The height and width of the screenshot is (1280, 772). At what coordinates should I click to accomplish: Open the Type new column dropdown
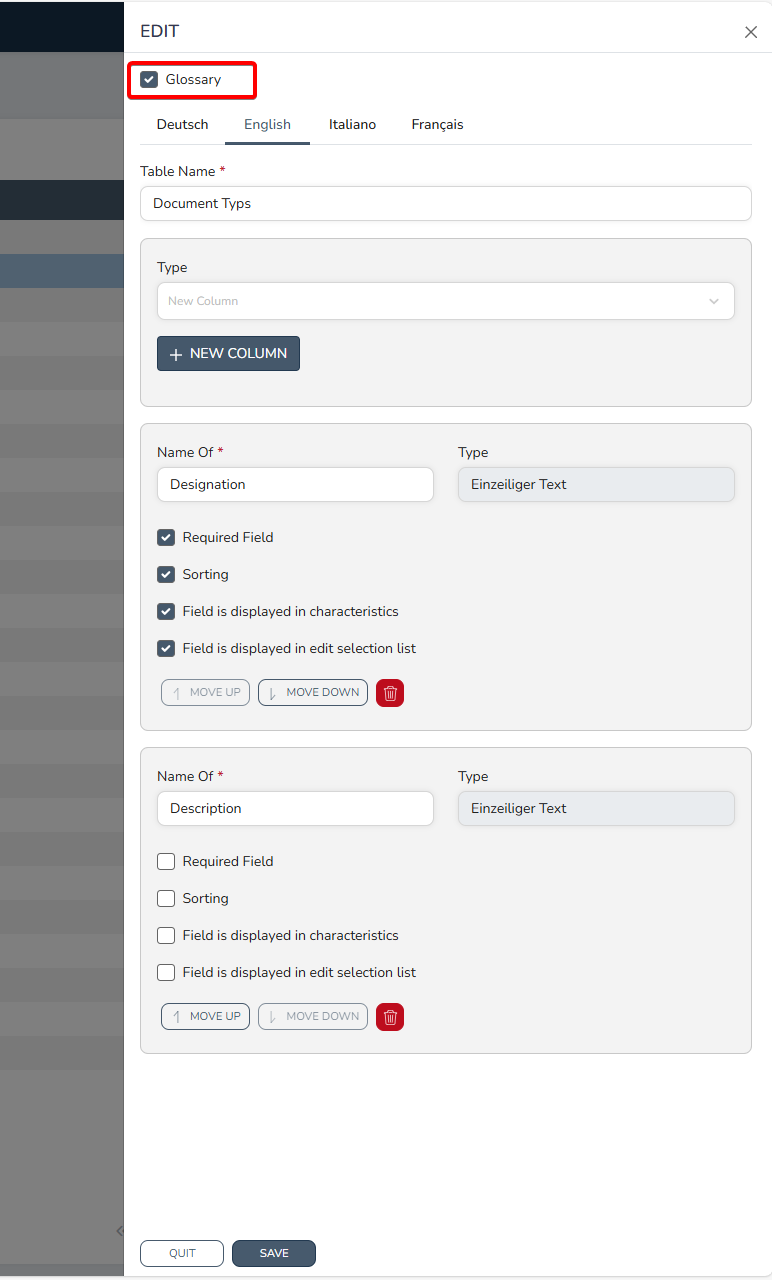click(430, 301)
